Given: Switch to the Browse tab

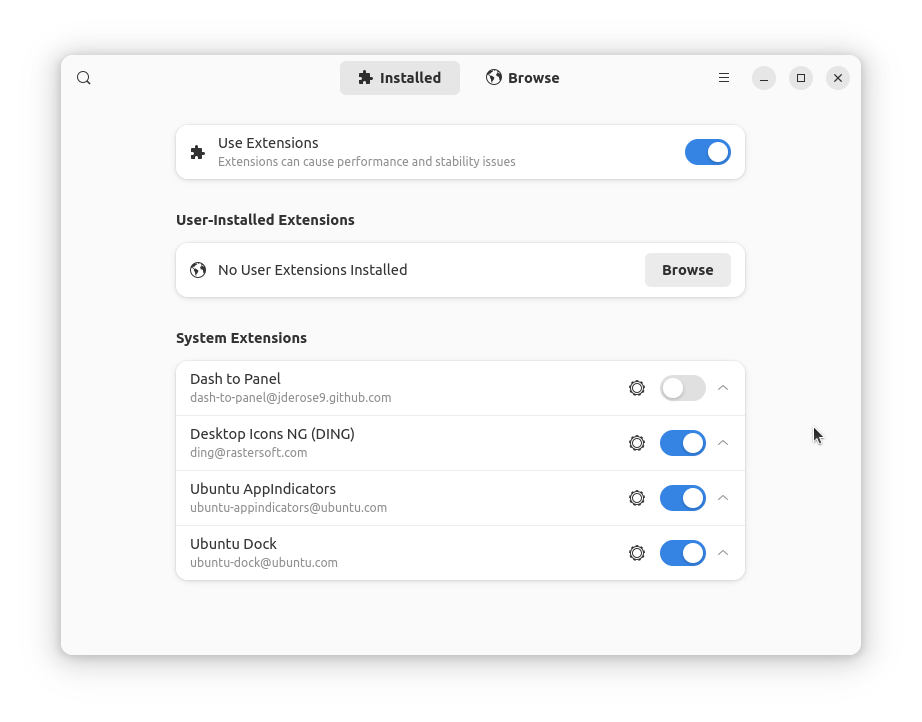Looking at the screenshot, I should pyautogui.click(x=523, y=78).
